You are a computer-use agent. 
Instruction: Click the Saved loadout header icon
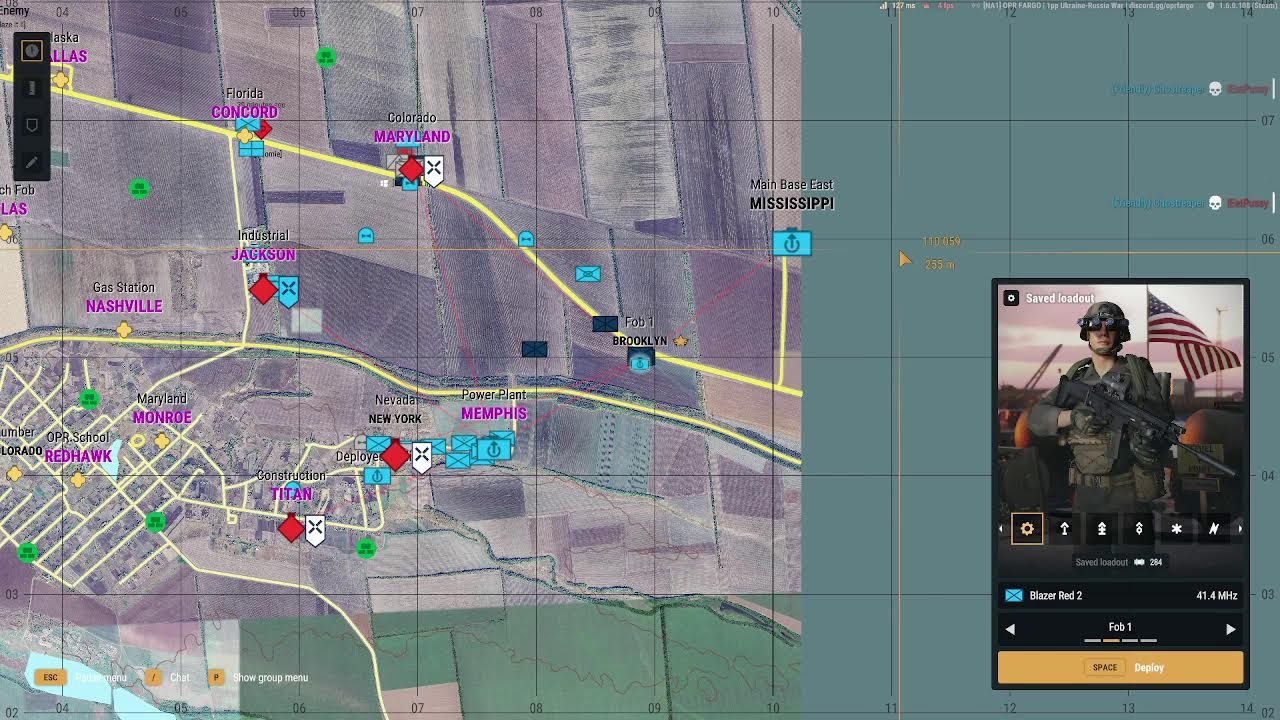pos(1011,298)
